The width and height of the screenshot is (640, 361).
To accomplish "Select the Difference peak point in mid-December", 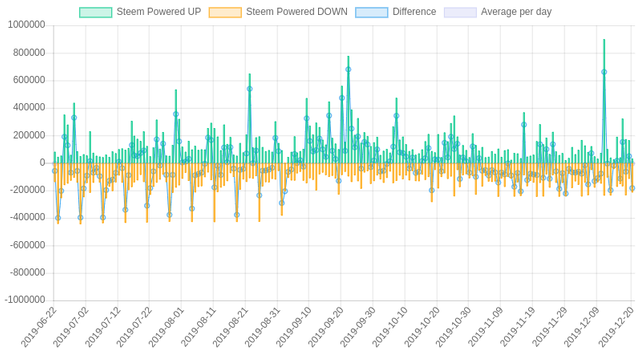I will (604, 72).
